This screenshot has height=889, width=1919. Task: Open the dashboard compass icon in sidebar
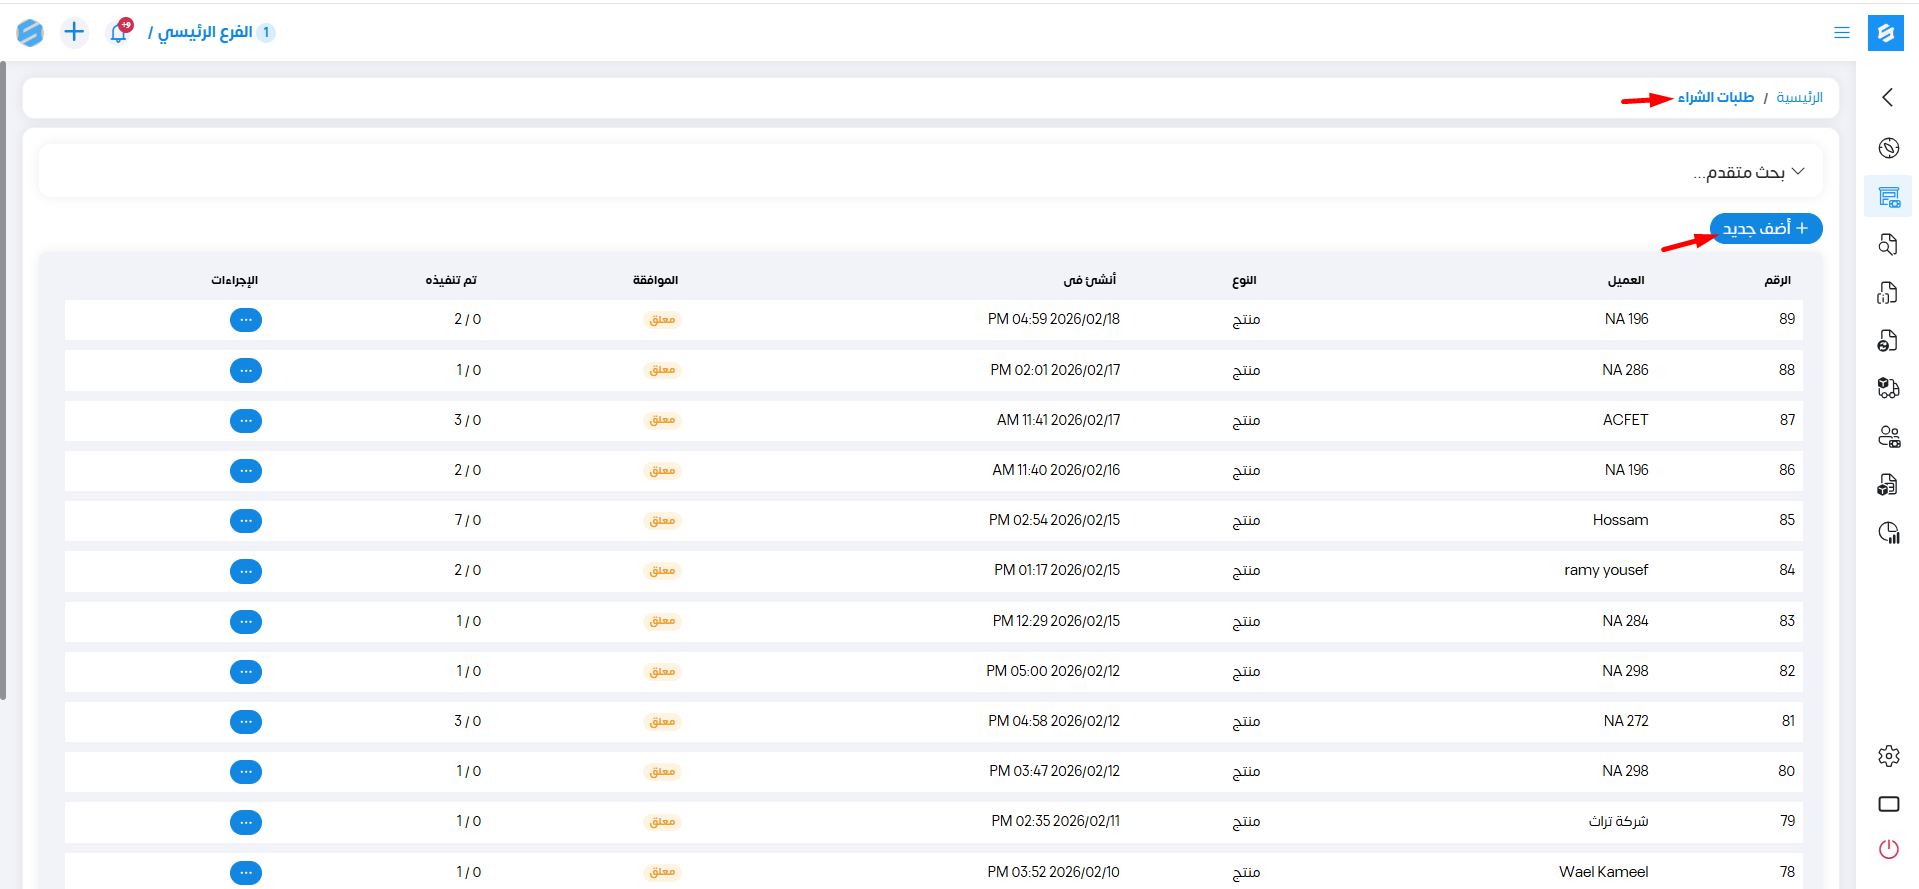click(1888, 148)
